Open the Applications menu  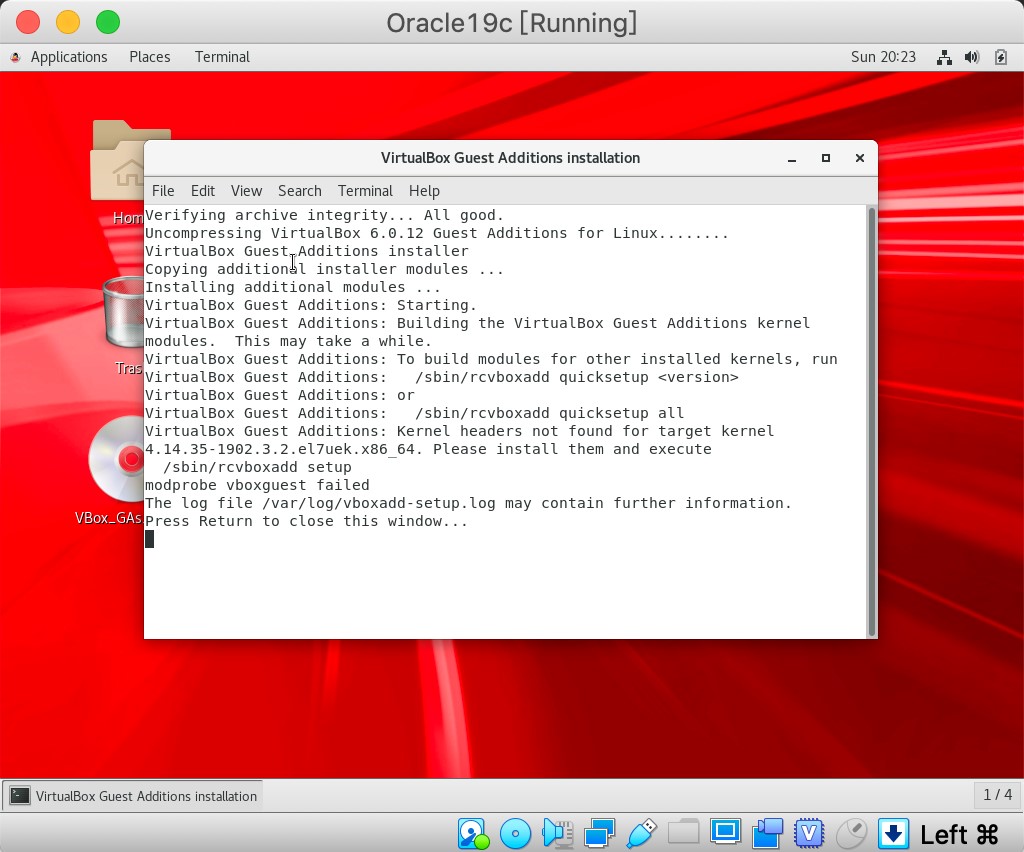69,57
